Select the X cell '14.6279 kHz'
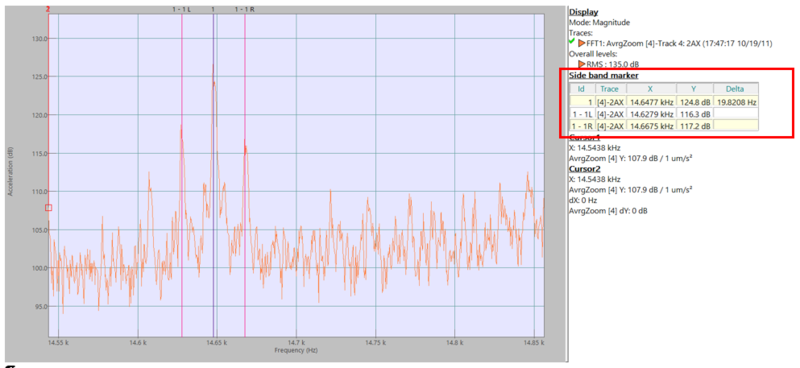 click(x=651, y=113)
